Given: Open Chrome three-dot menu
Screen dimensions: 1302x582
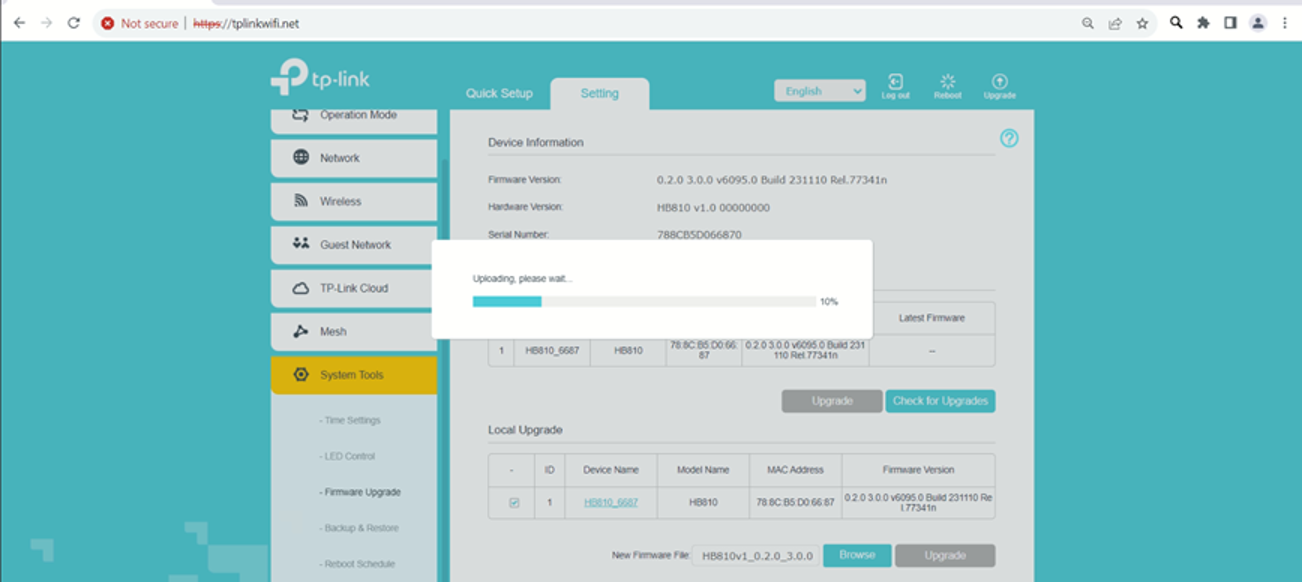Looking at the screenshot, I should coord(1285,22).
